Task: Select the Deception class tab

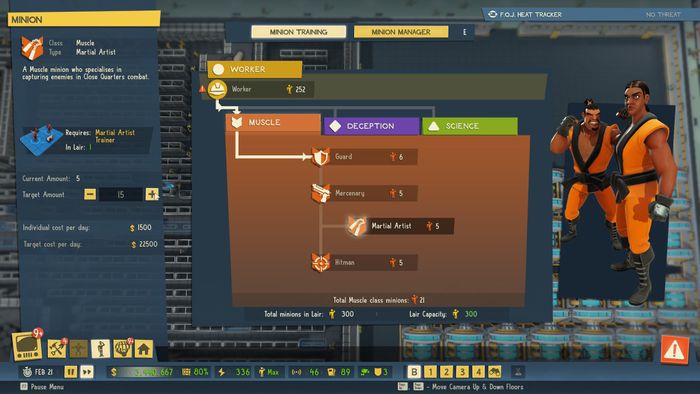Action: pyautogui.click(x=371, y=126)
